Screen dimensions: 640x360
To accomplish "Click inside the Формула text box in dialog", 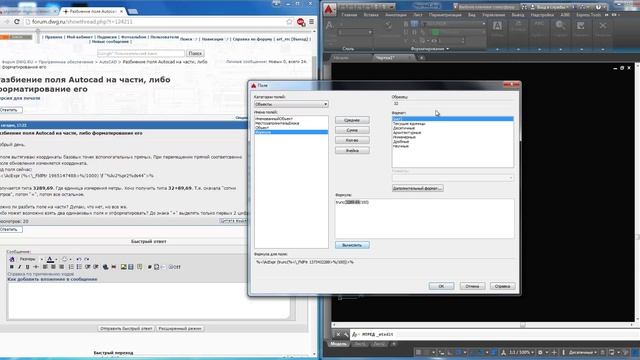I will click(424, 218).
